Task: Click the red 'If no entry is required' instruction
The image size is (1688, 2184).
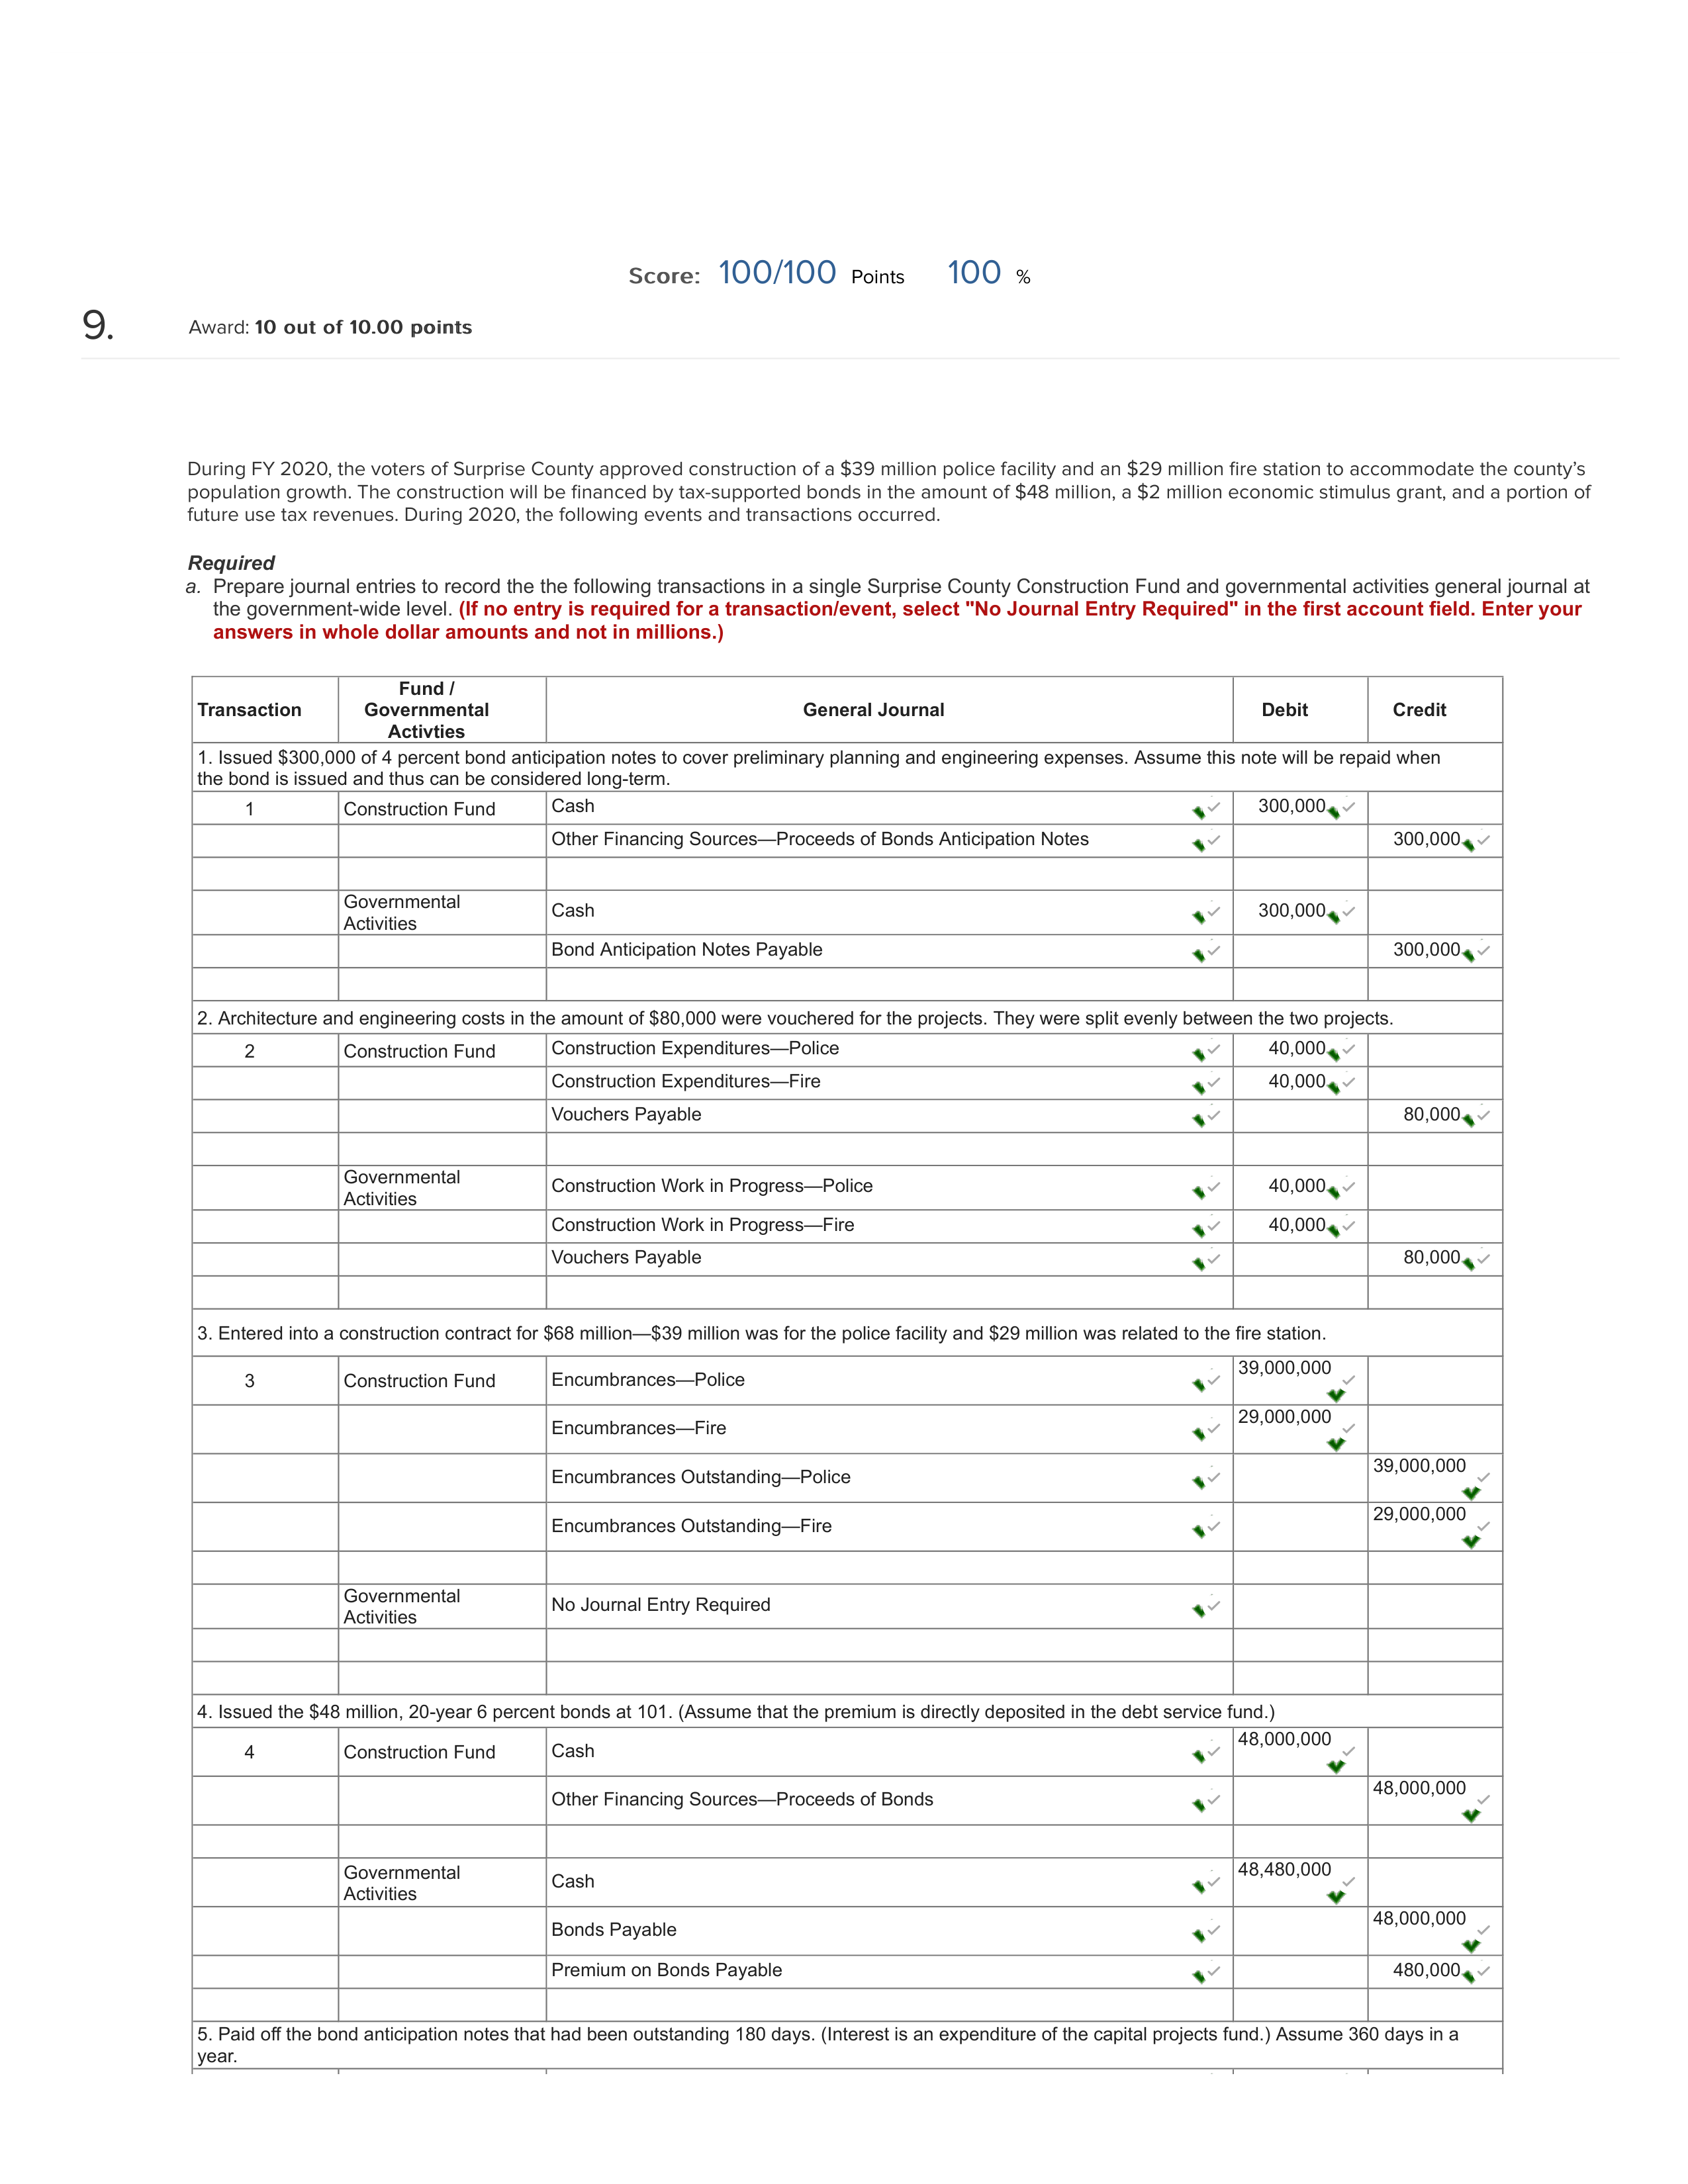Action: click(x=897, y=621)
